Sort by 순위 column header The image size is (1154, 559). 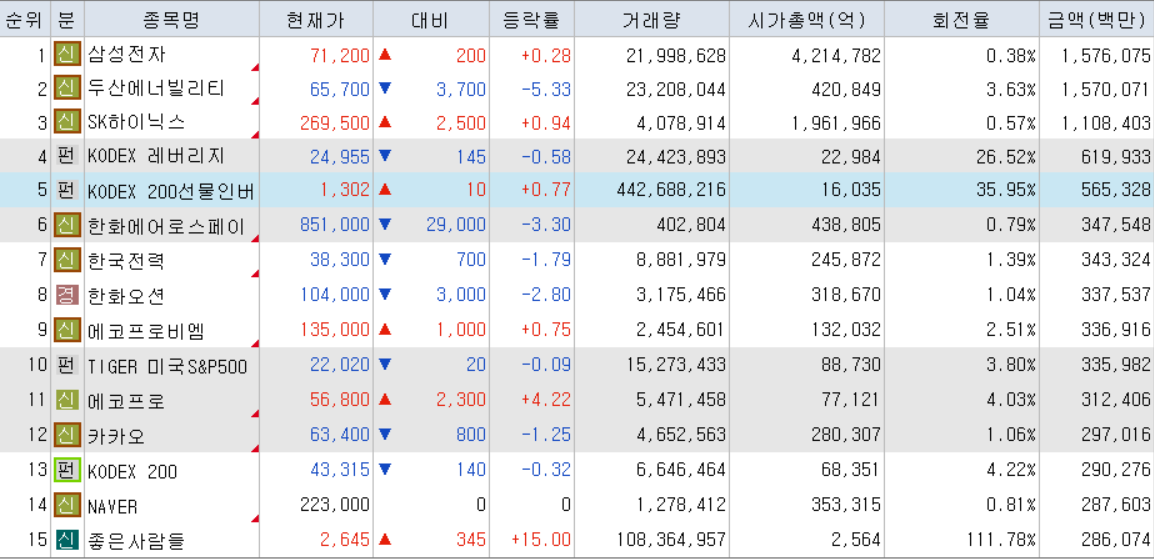point(24,19)
